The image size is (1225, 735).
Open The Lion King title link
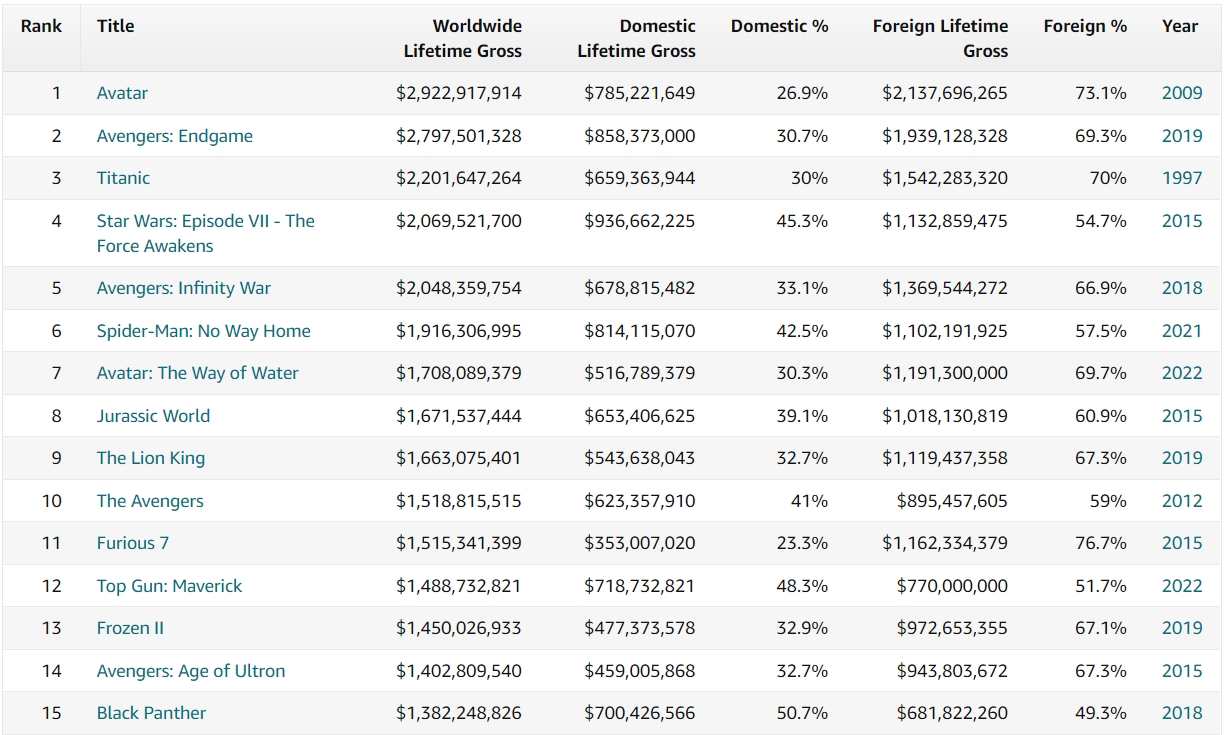click(151, 458)
